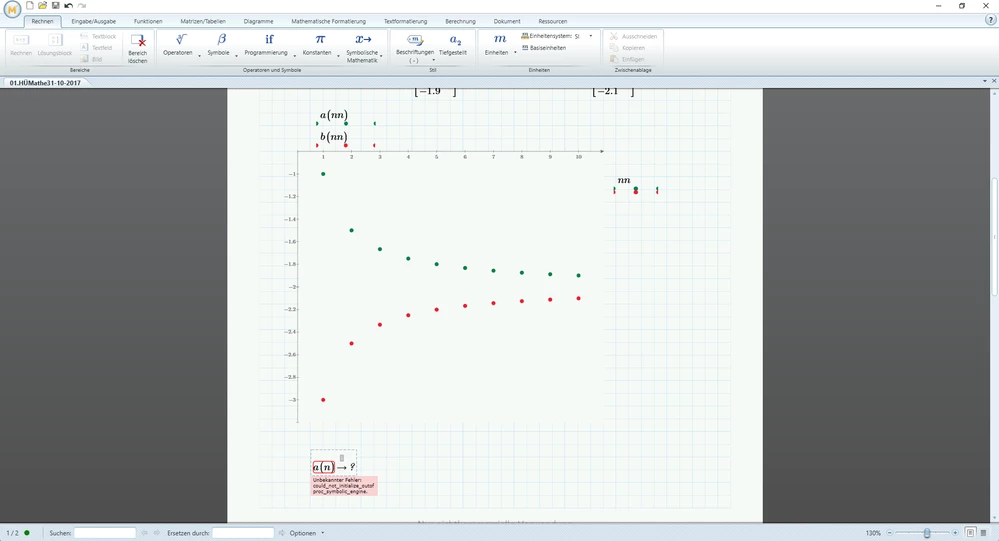Switch to the Textformatierung tab
Viewport: 999px width, 541px height.
click(405, 21)
